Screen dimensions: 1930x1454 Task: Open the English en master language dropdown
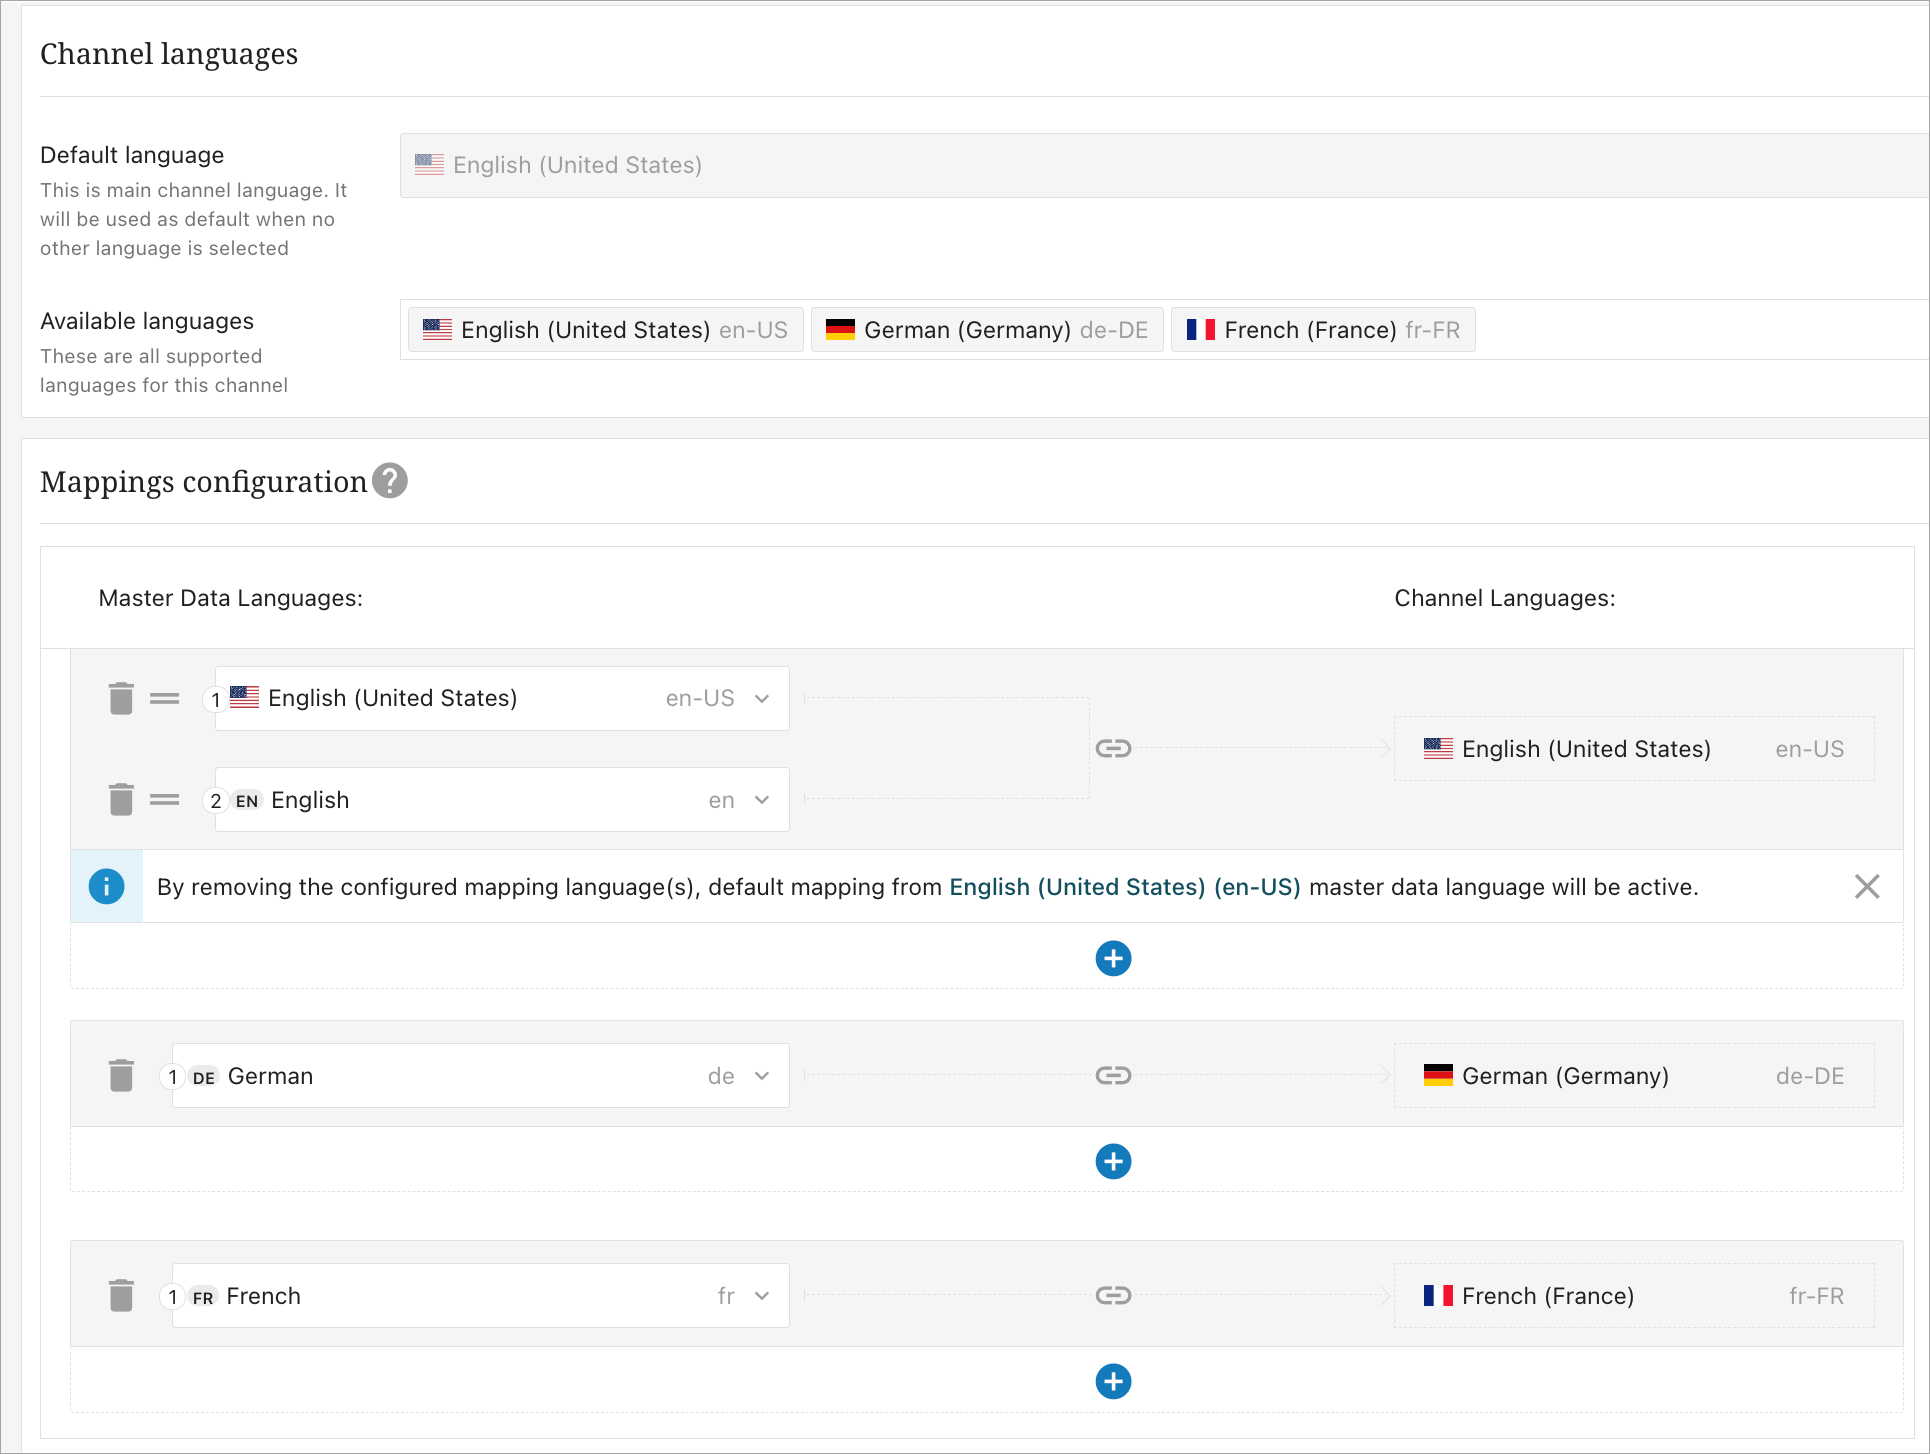762,799
